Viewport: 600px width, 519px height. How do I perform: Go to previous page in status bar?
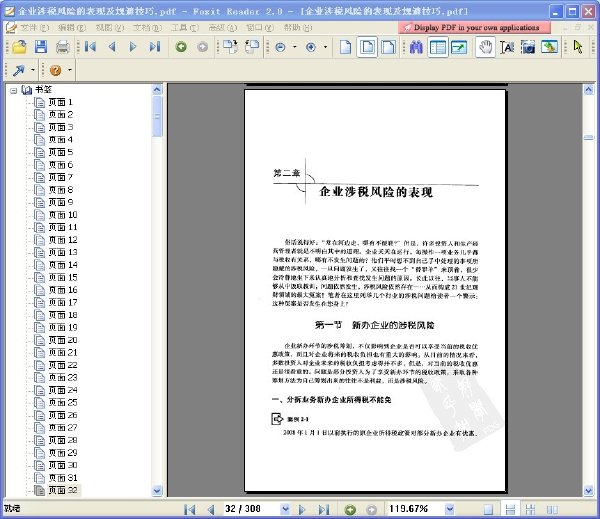click(x=211, y=509)
